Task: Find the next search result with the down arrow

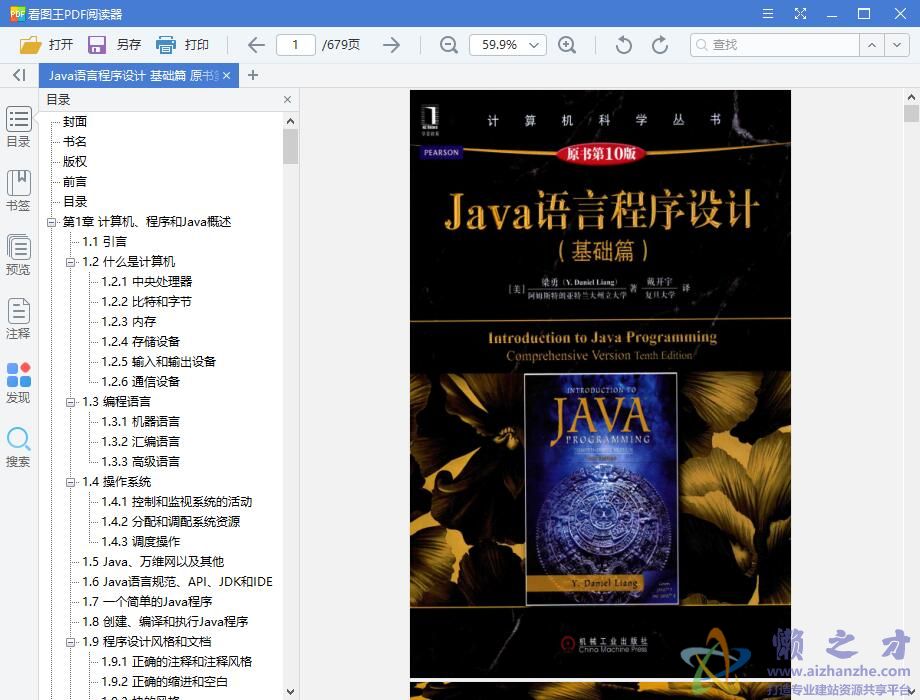Action: (897, 45)
